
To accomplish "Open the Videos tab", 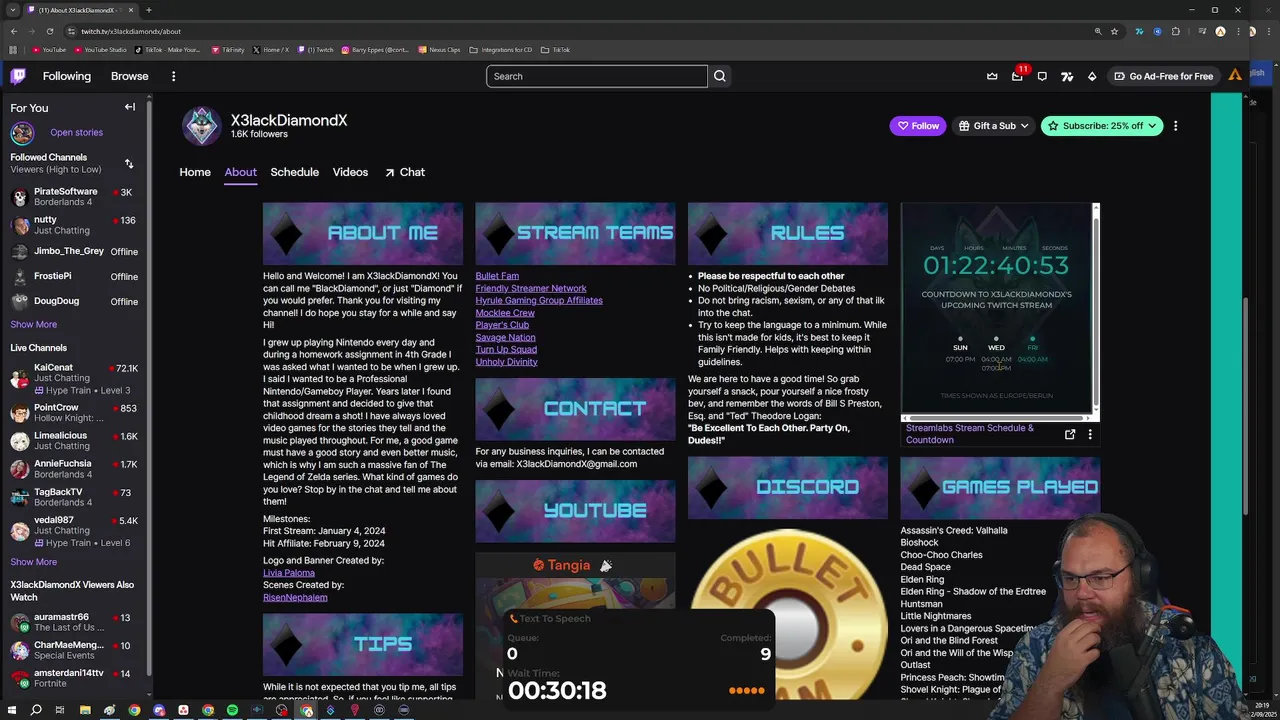I will 350,172.
